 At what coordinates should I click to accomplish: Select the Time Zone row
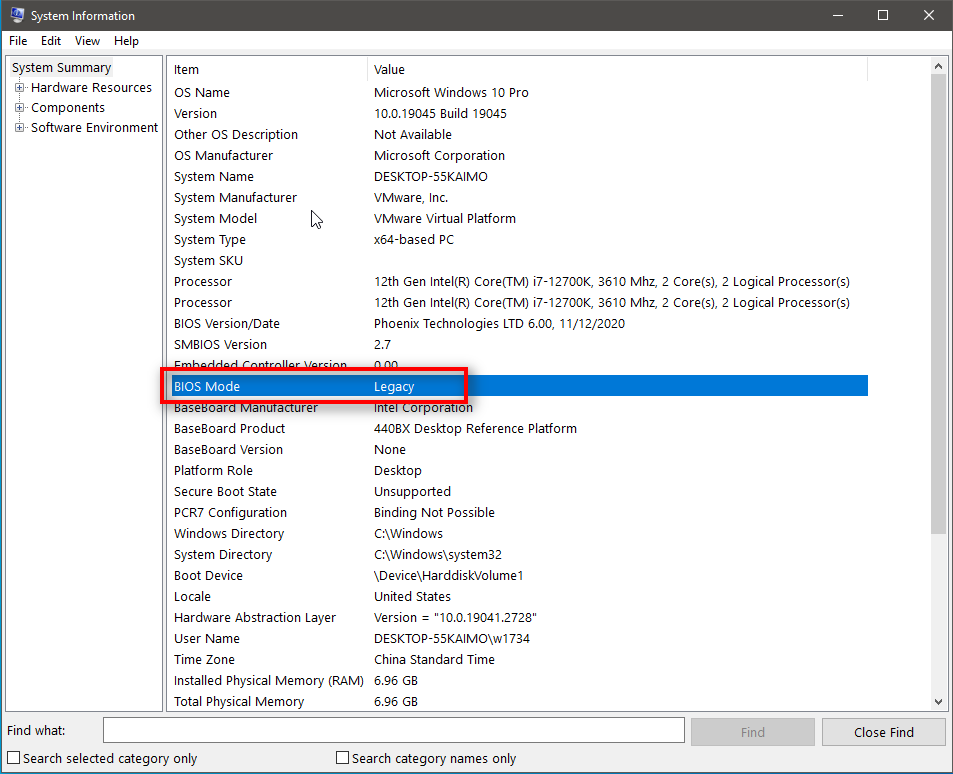click(518, 659)
